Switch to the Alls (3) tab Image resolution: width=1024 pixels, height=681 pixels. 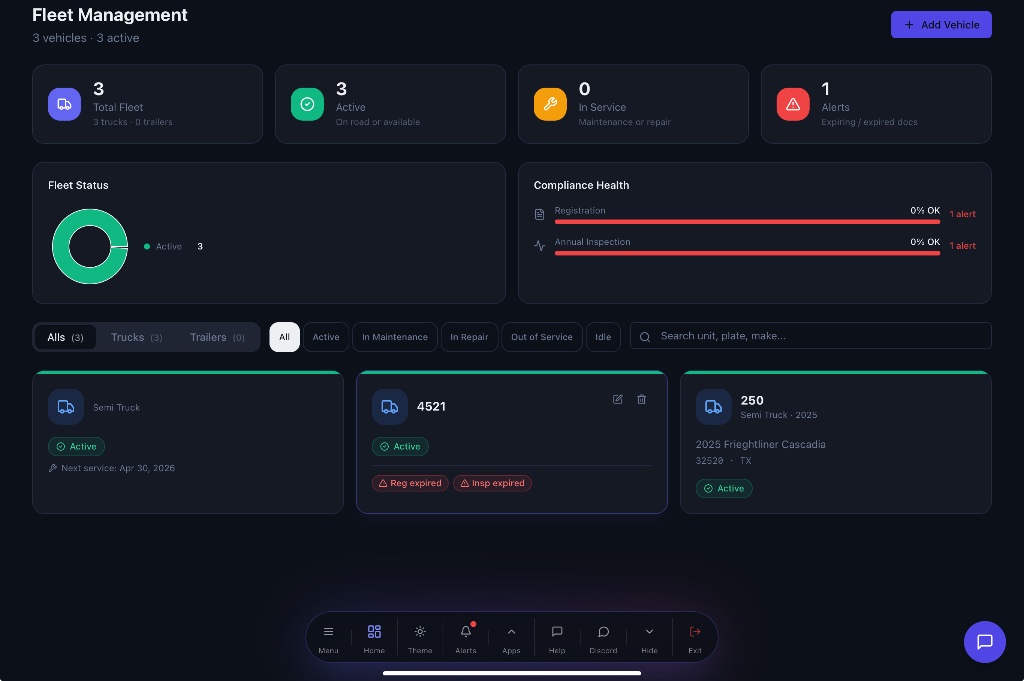(65, 338)
